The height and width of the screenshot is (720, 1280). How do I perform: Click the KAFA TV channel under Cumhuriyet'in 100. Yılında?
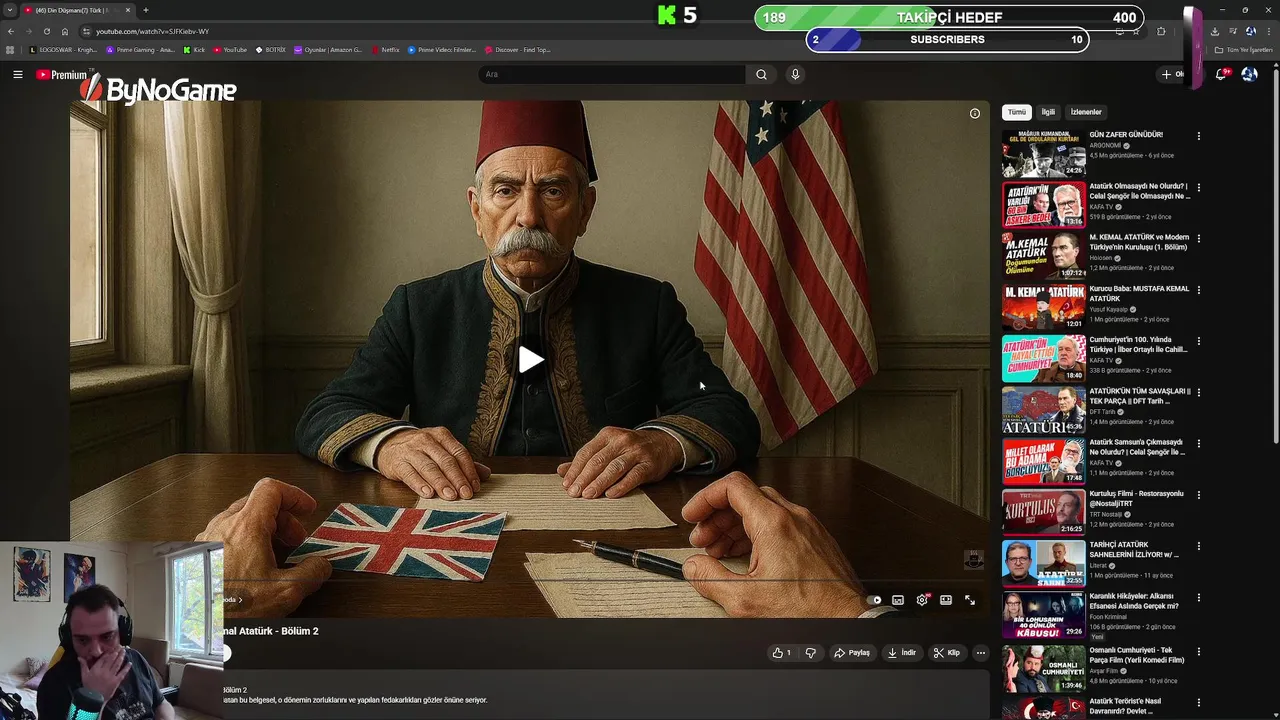[1101, 360]
